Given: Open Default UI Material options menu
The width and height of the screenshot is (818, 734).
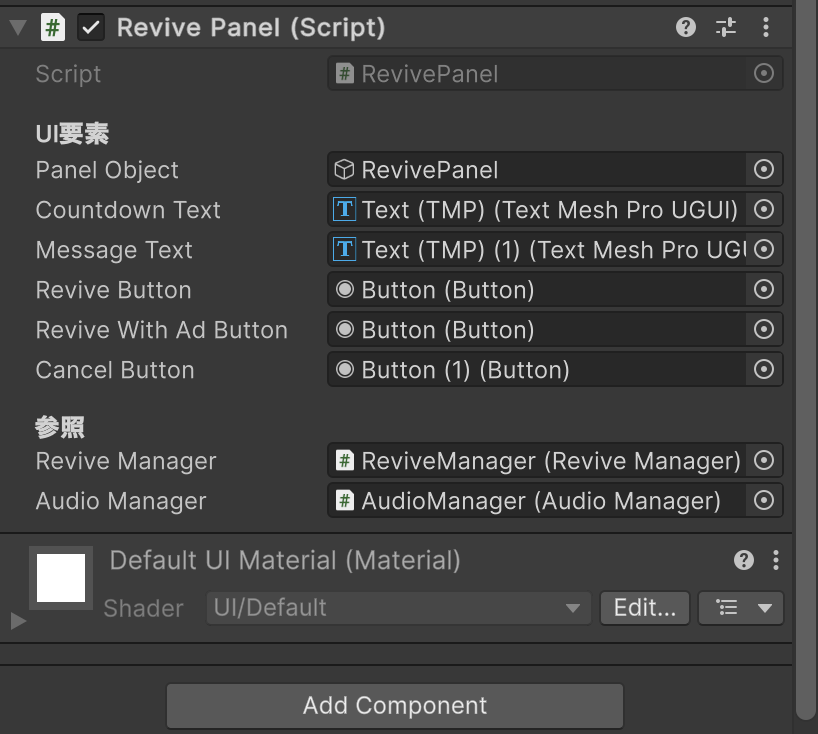Looking at the screenshot, I should tap(776, 560).
